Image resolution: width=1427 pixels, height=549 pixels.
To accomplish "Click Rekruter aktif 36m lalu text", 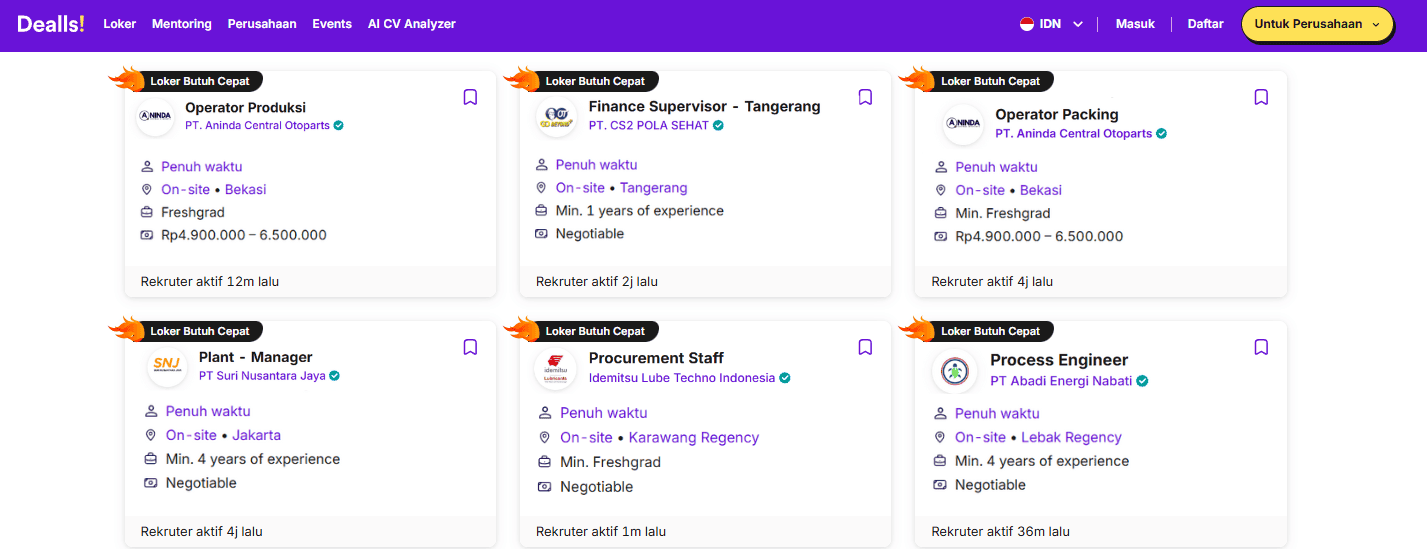I will tap(1001, 531).
